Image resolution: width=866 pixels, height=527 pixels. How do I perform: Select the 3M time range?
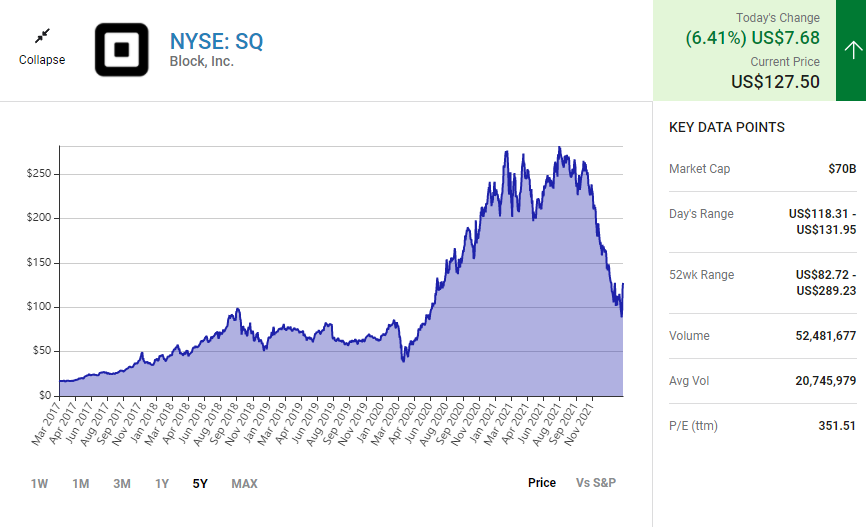click(x=122, y=484)
